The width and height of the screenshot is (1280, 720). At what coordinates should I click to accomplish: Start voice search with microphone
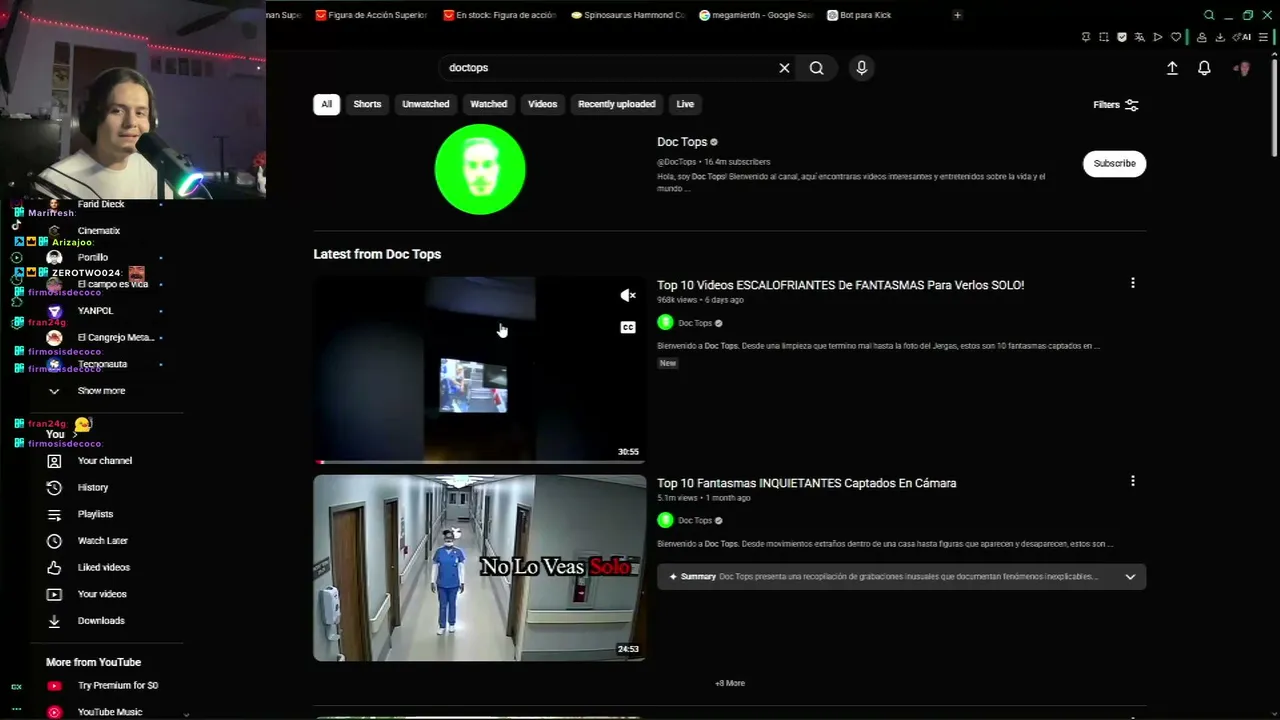(862, 68)
